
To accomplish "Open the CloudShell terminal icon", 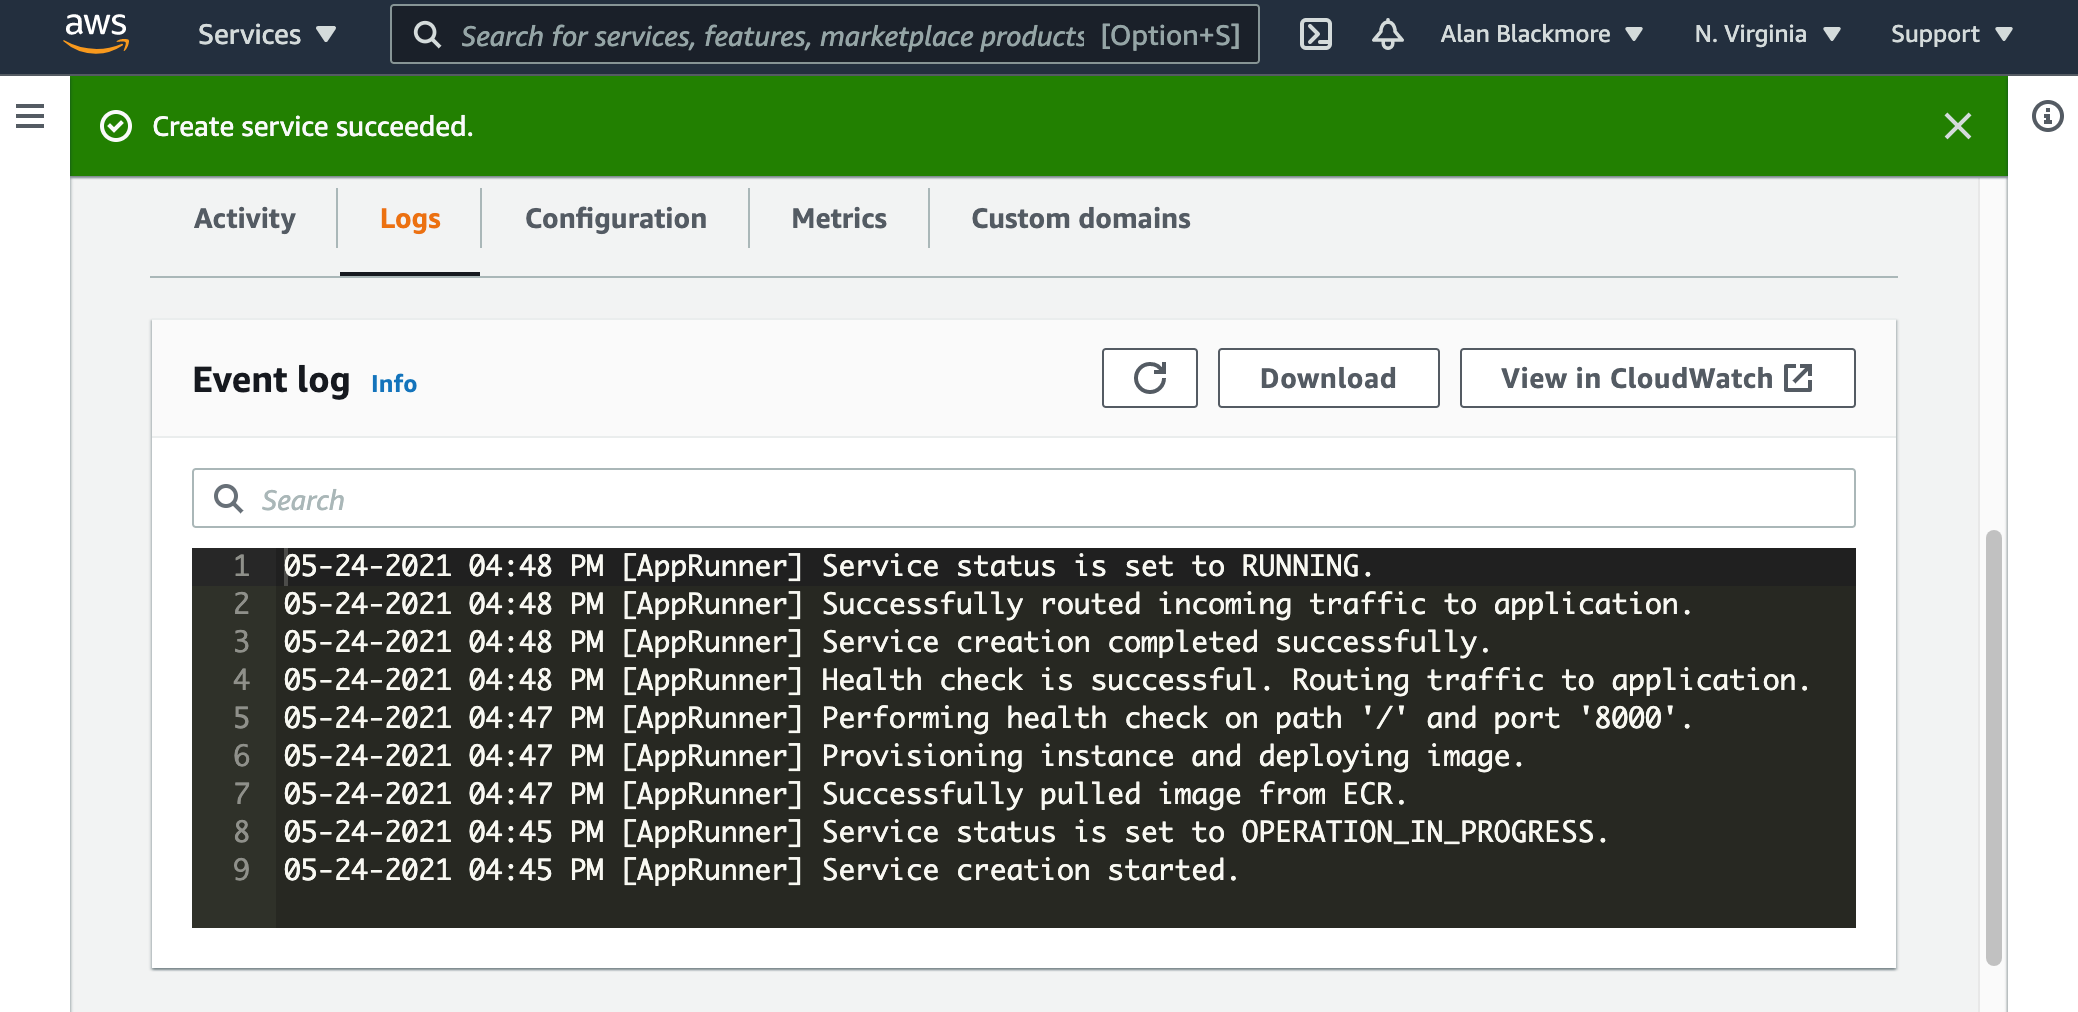I will (1315, 35).
